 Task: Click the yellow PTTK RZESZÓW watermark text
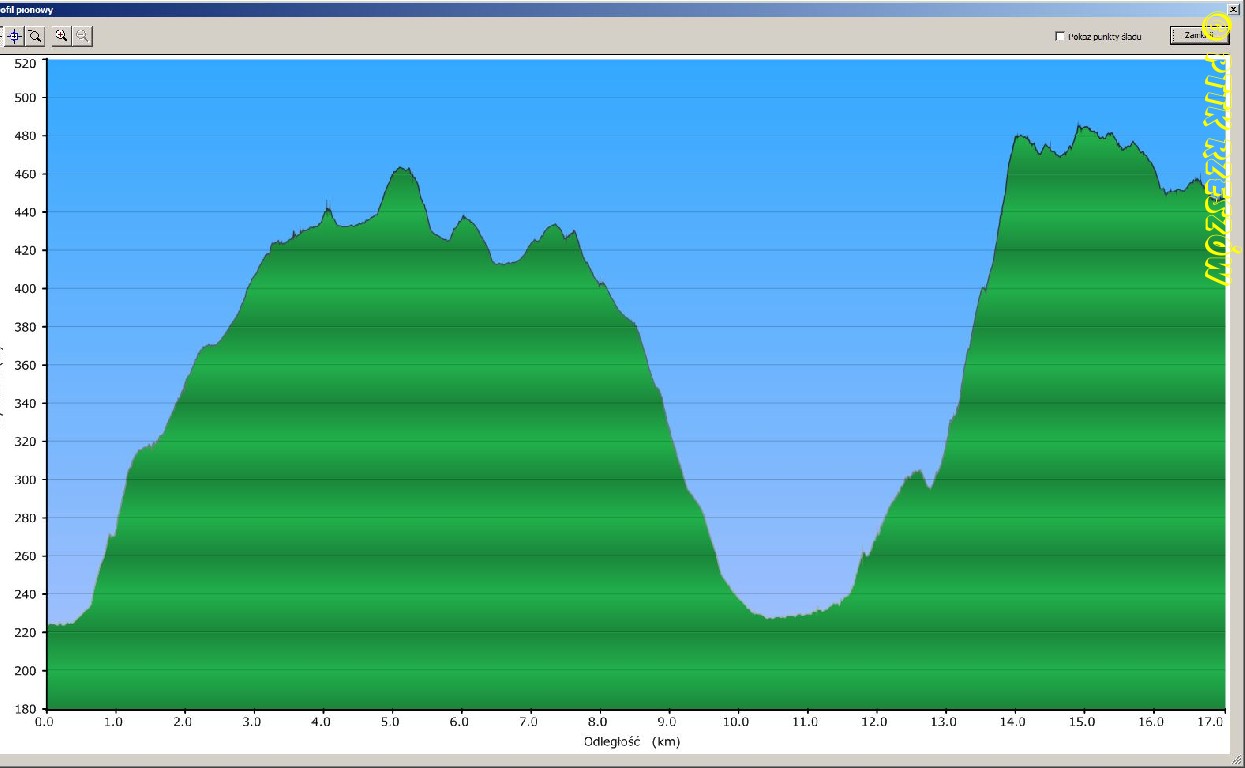[1216, 168]
